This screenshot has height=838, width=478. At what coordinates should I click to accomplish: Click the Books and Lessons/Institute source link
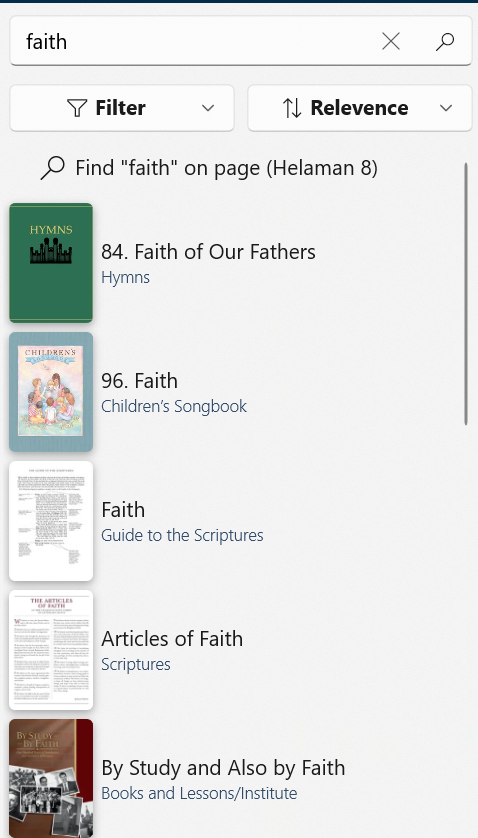[x=199, y=793]
